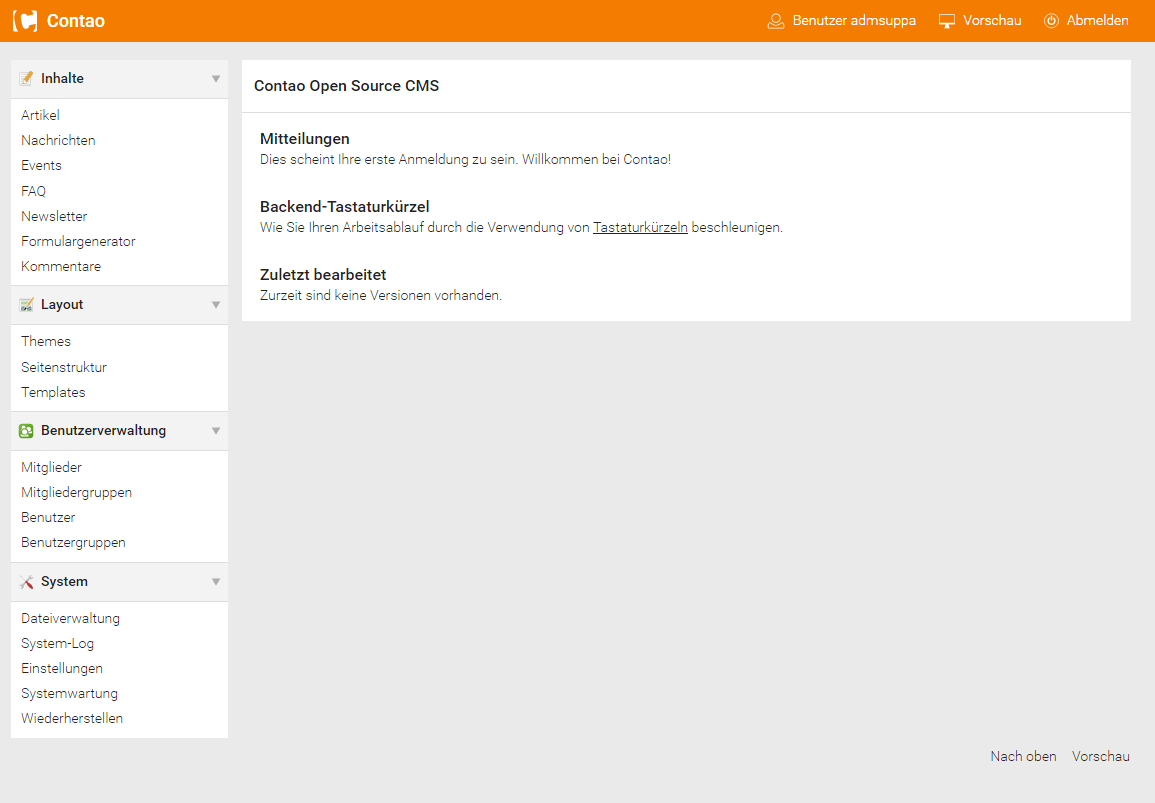The width and height of the screenshot is (1155, 803).
Task: Open the Mitglieder list
Action: click(x=51, y=468)
